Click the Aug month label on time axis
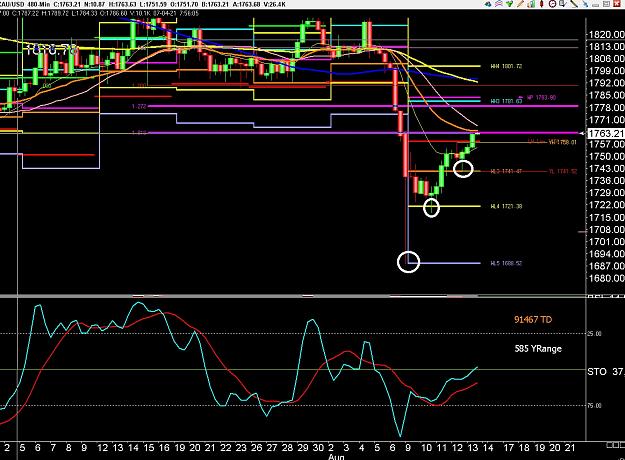 click(x=336, y=457)
